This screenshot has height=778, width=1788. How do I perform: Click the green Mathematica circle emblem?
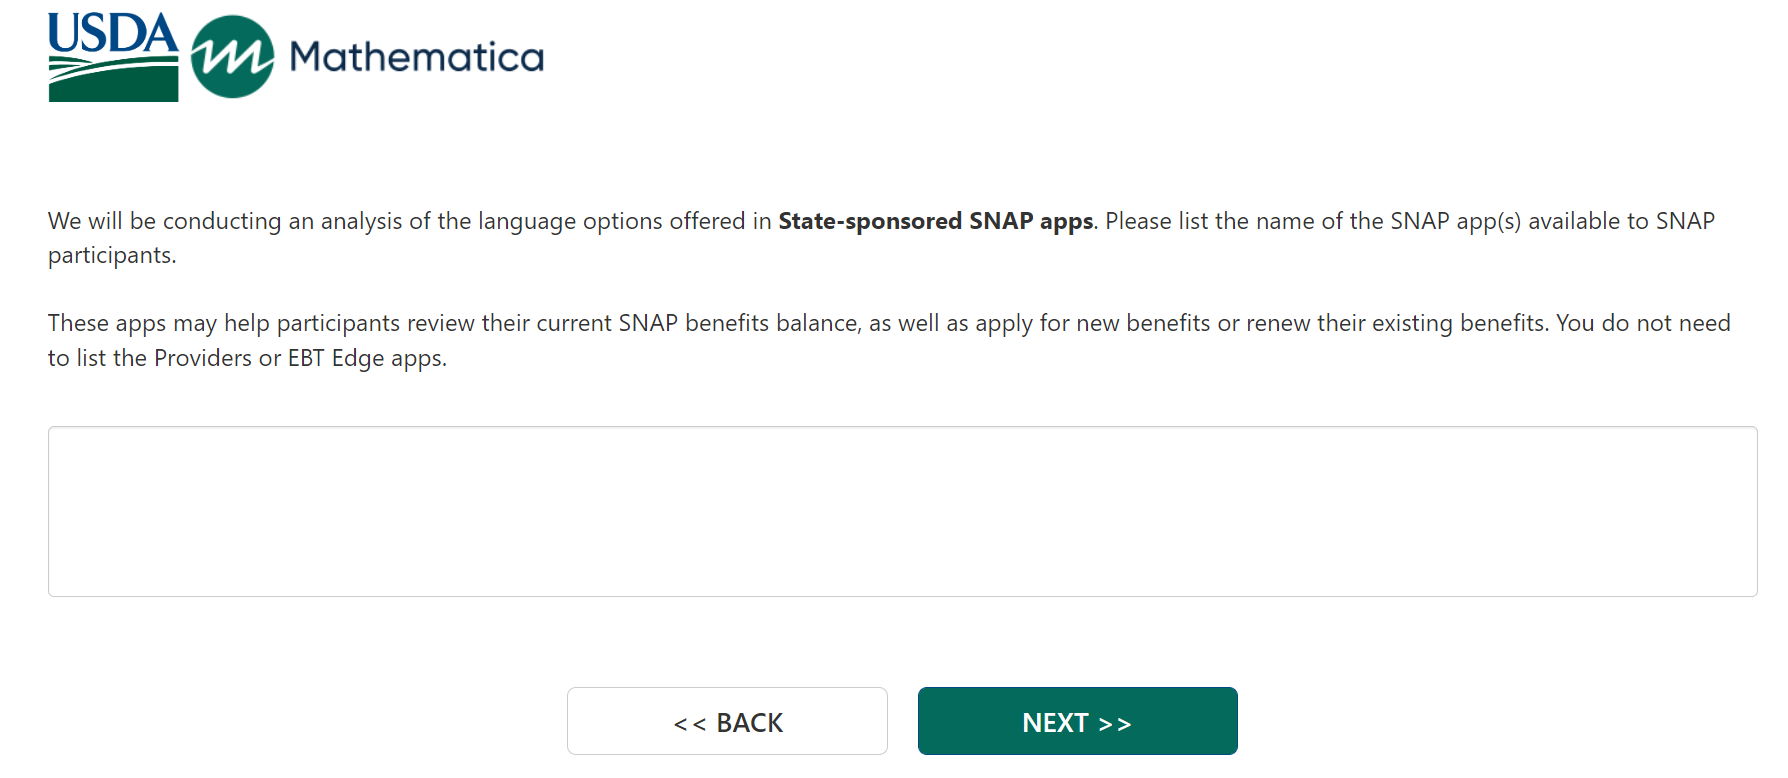tap(232, 57)
